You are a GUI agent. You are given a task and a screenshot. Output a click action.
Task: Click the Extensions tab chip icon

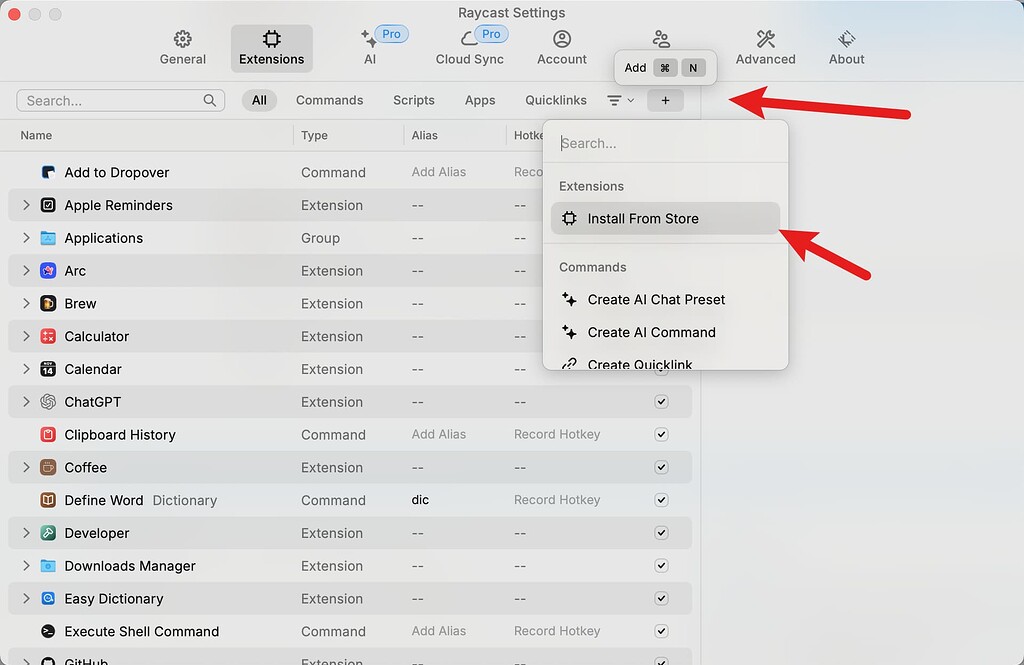pyautogui.click(x=272, y=39)
